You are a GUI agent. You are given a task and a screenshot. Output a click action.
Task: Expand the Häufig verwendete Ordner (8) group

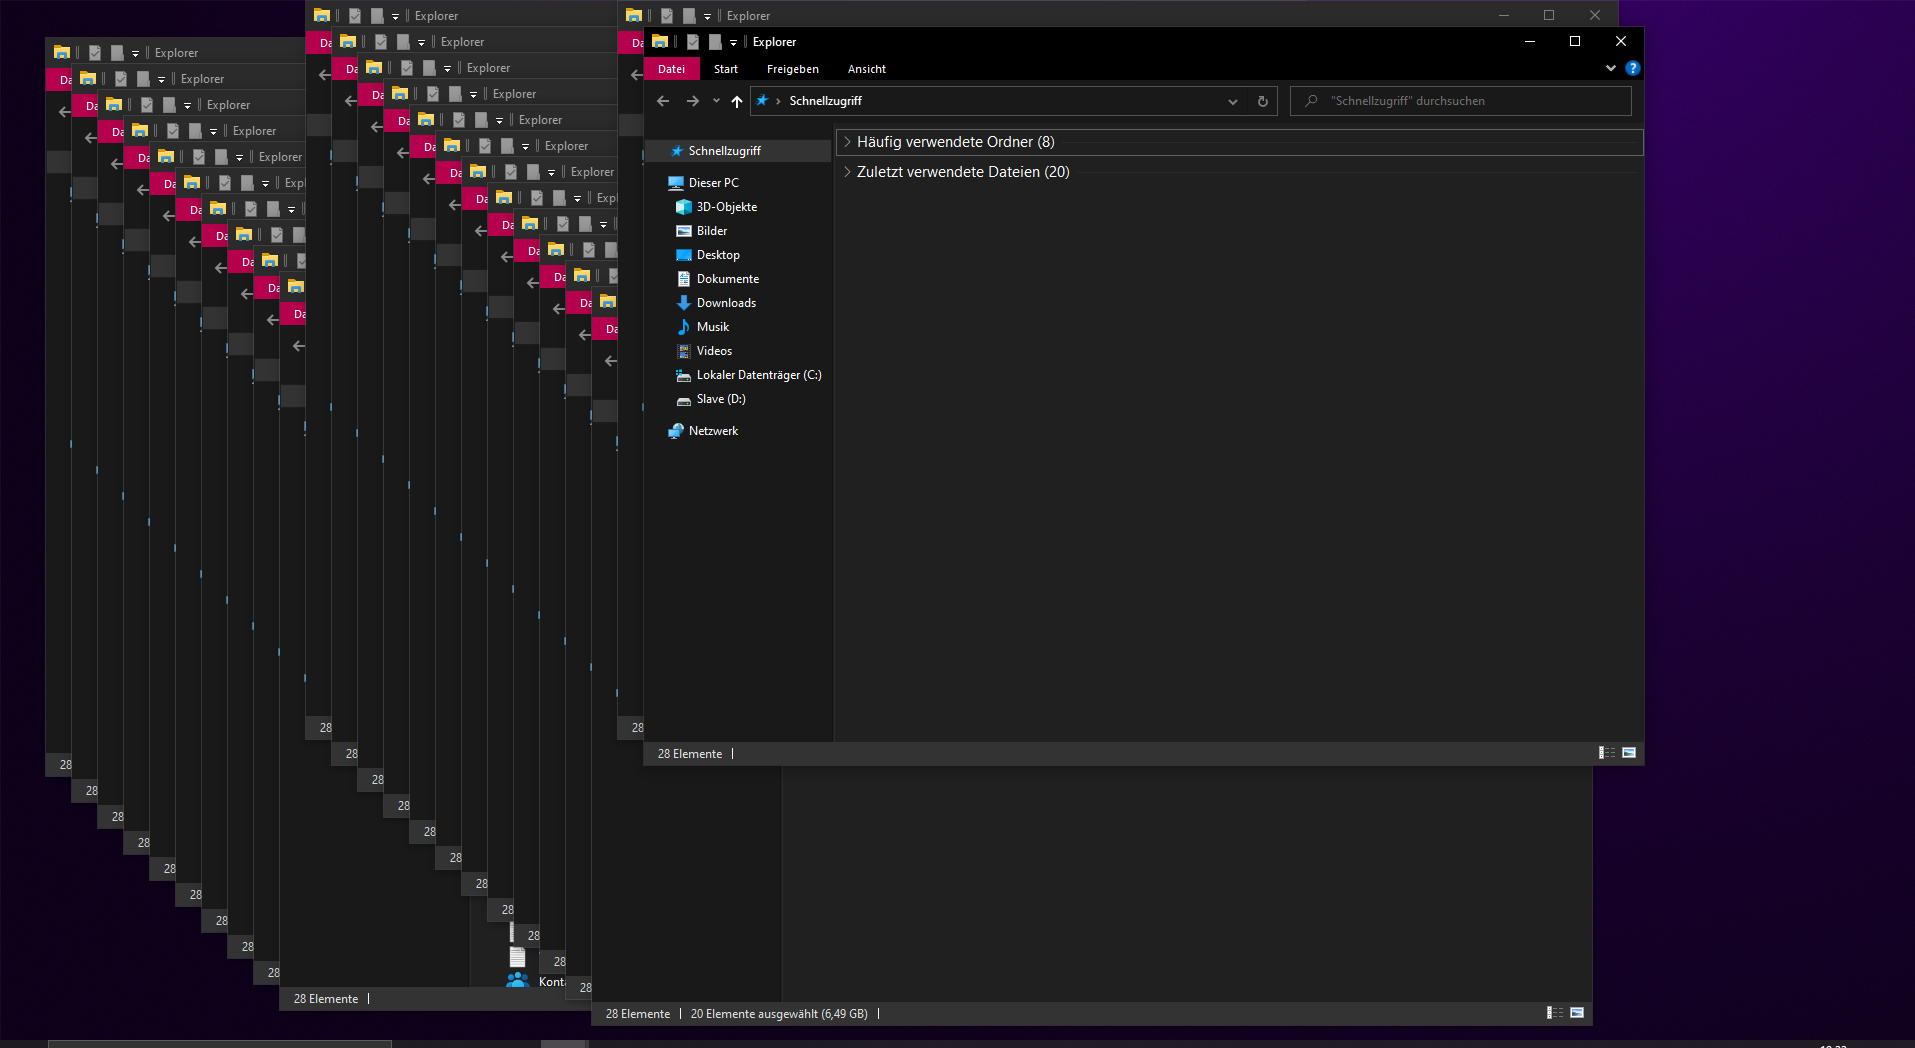coord(847,142)
